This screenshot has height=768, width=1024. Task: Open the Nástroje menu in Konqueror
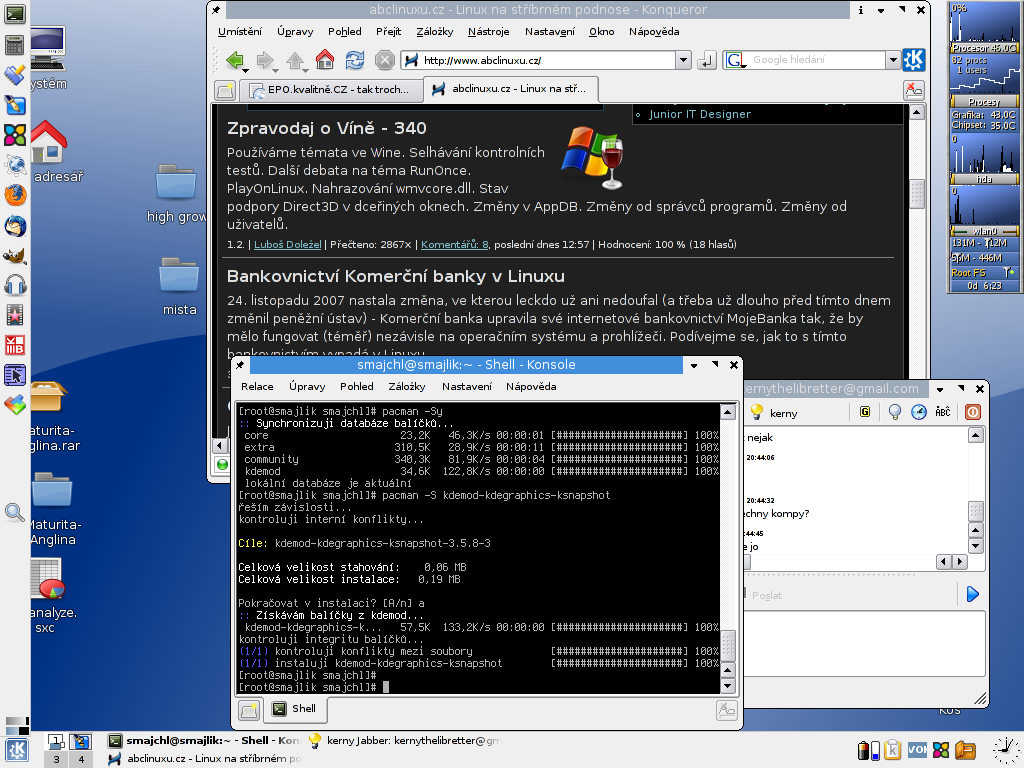[x=488, y=31]
